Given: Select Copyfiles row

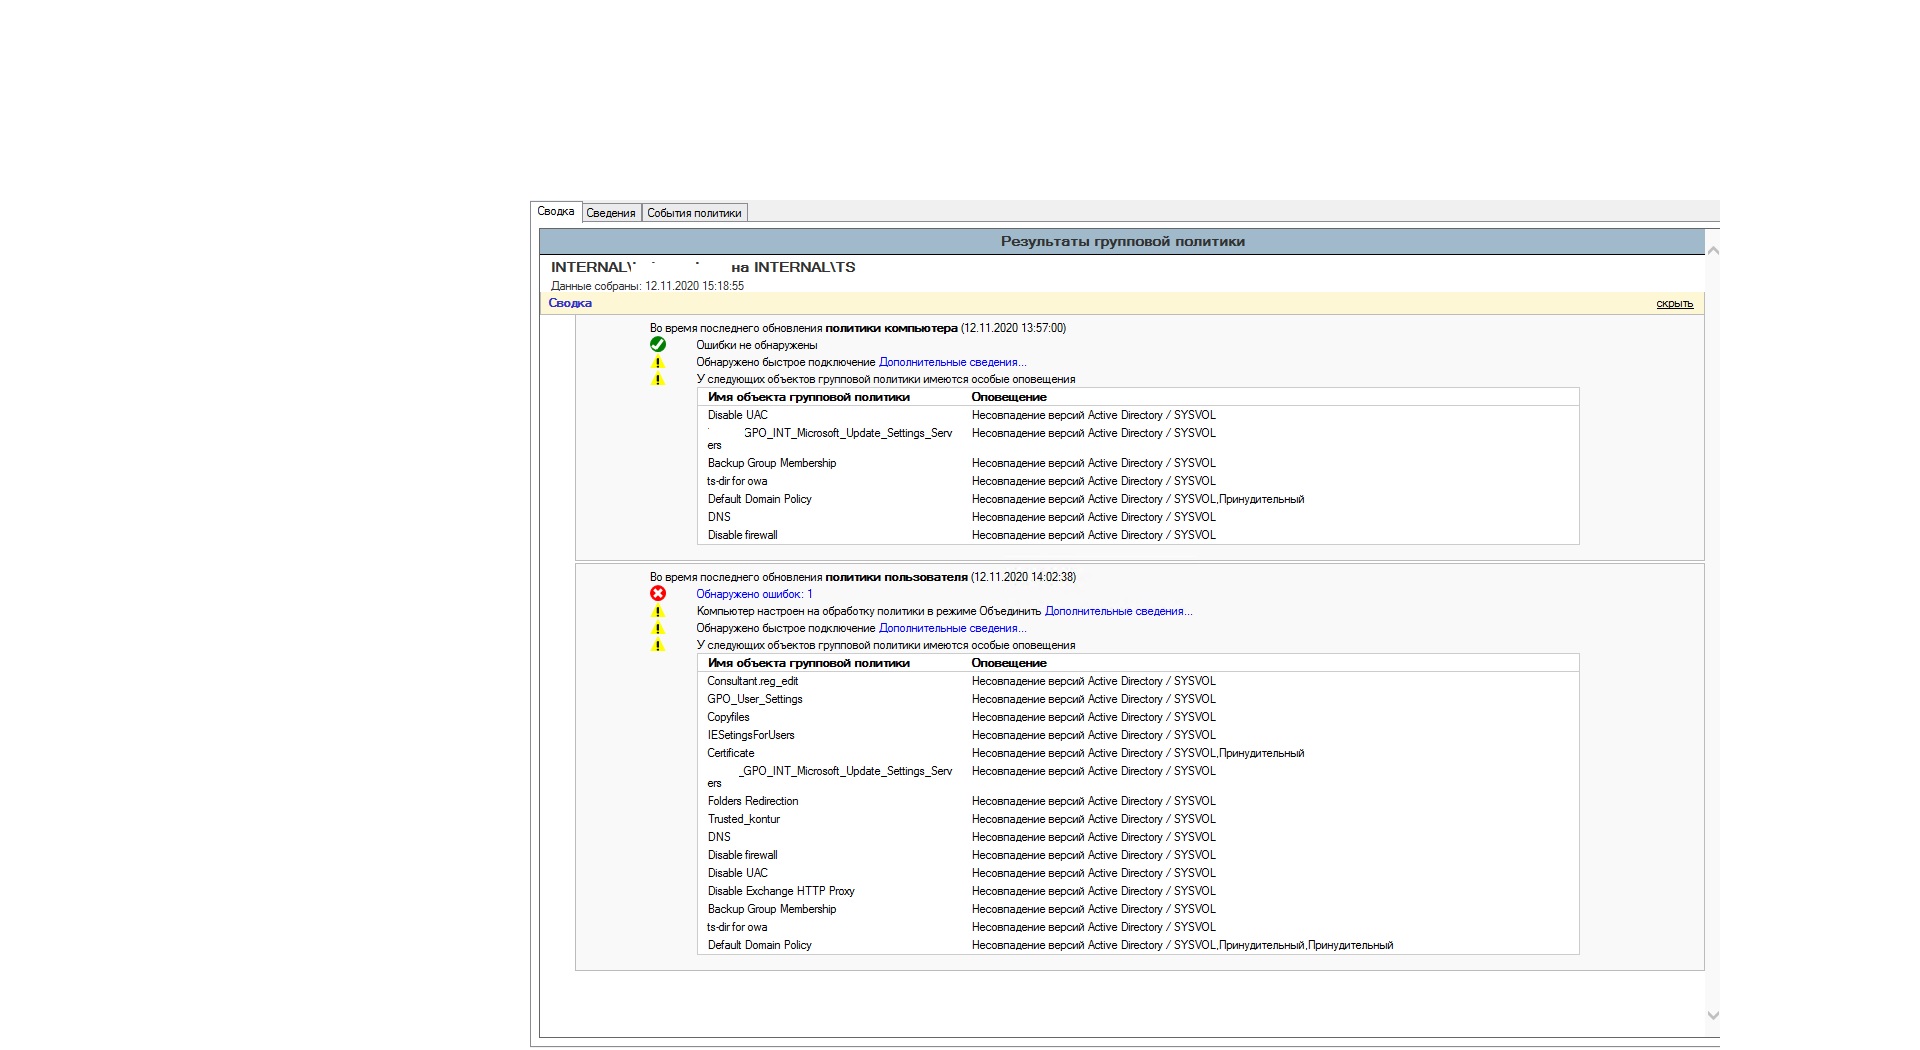Looking at the screenshot, I should pyautogui.click(x=1138, y=717).
